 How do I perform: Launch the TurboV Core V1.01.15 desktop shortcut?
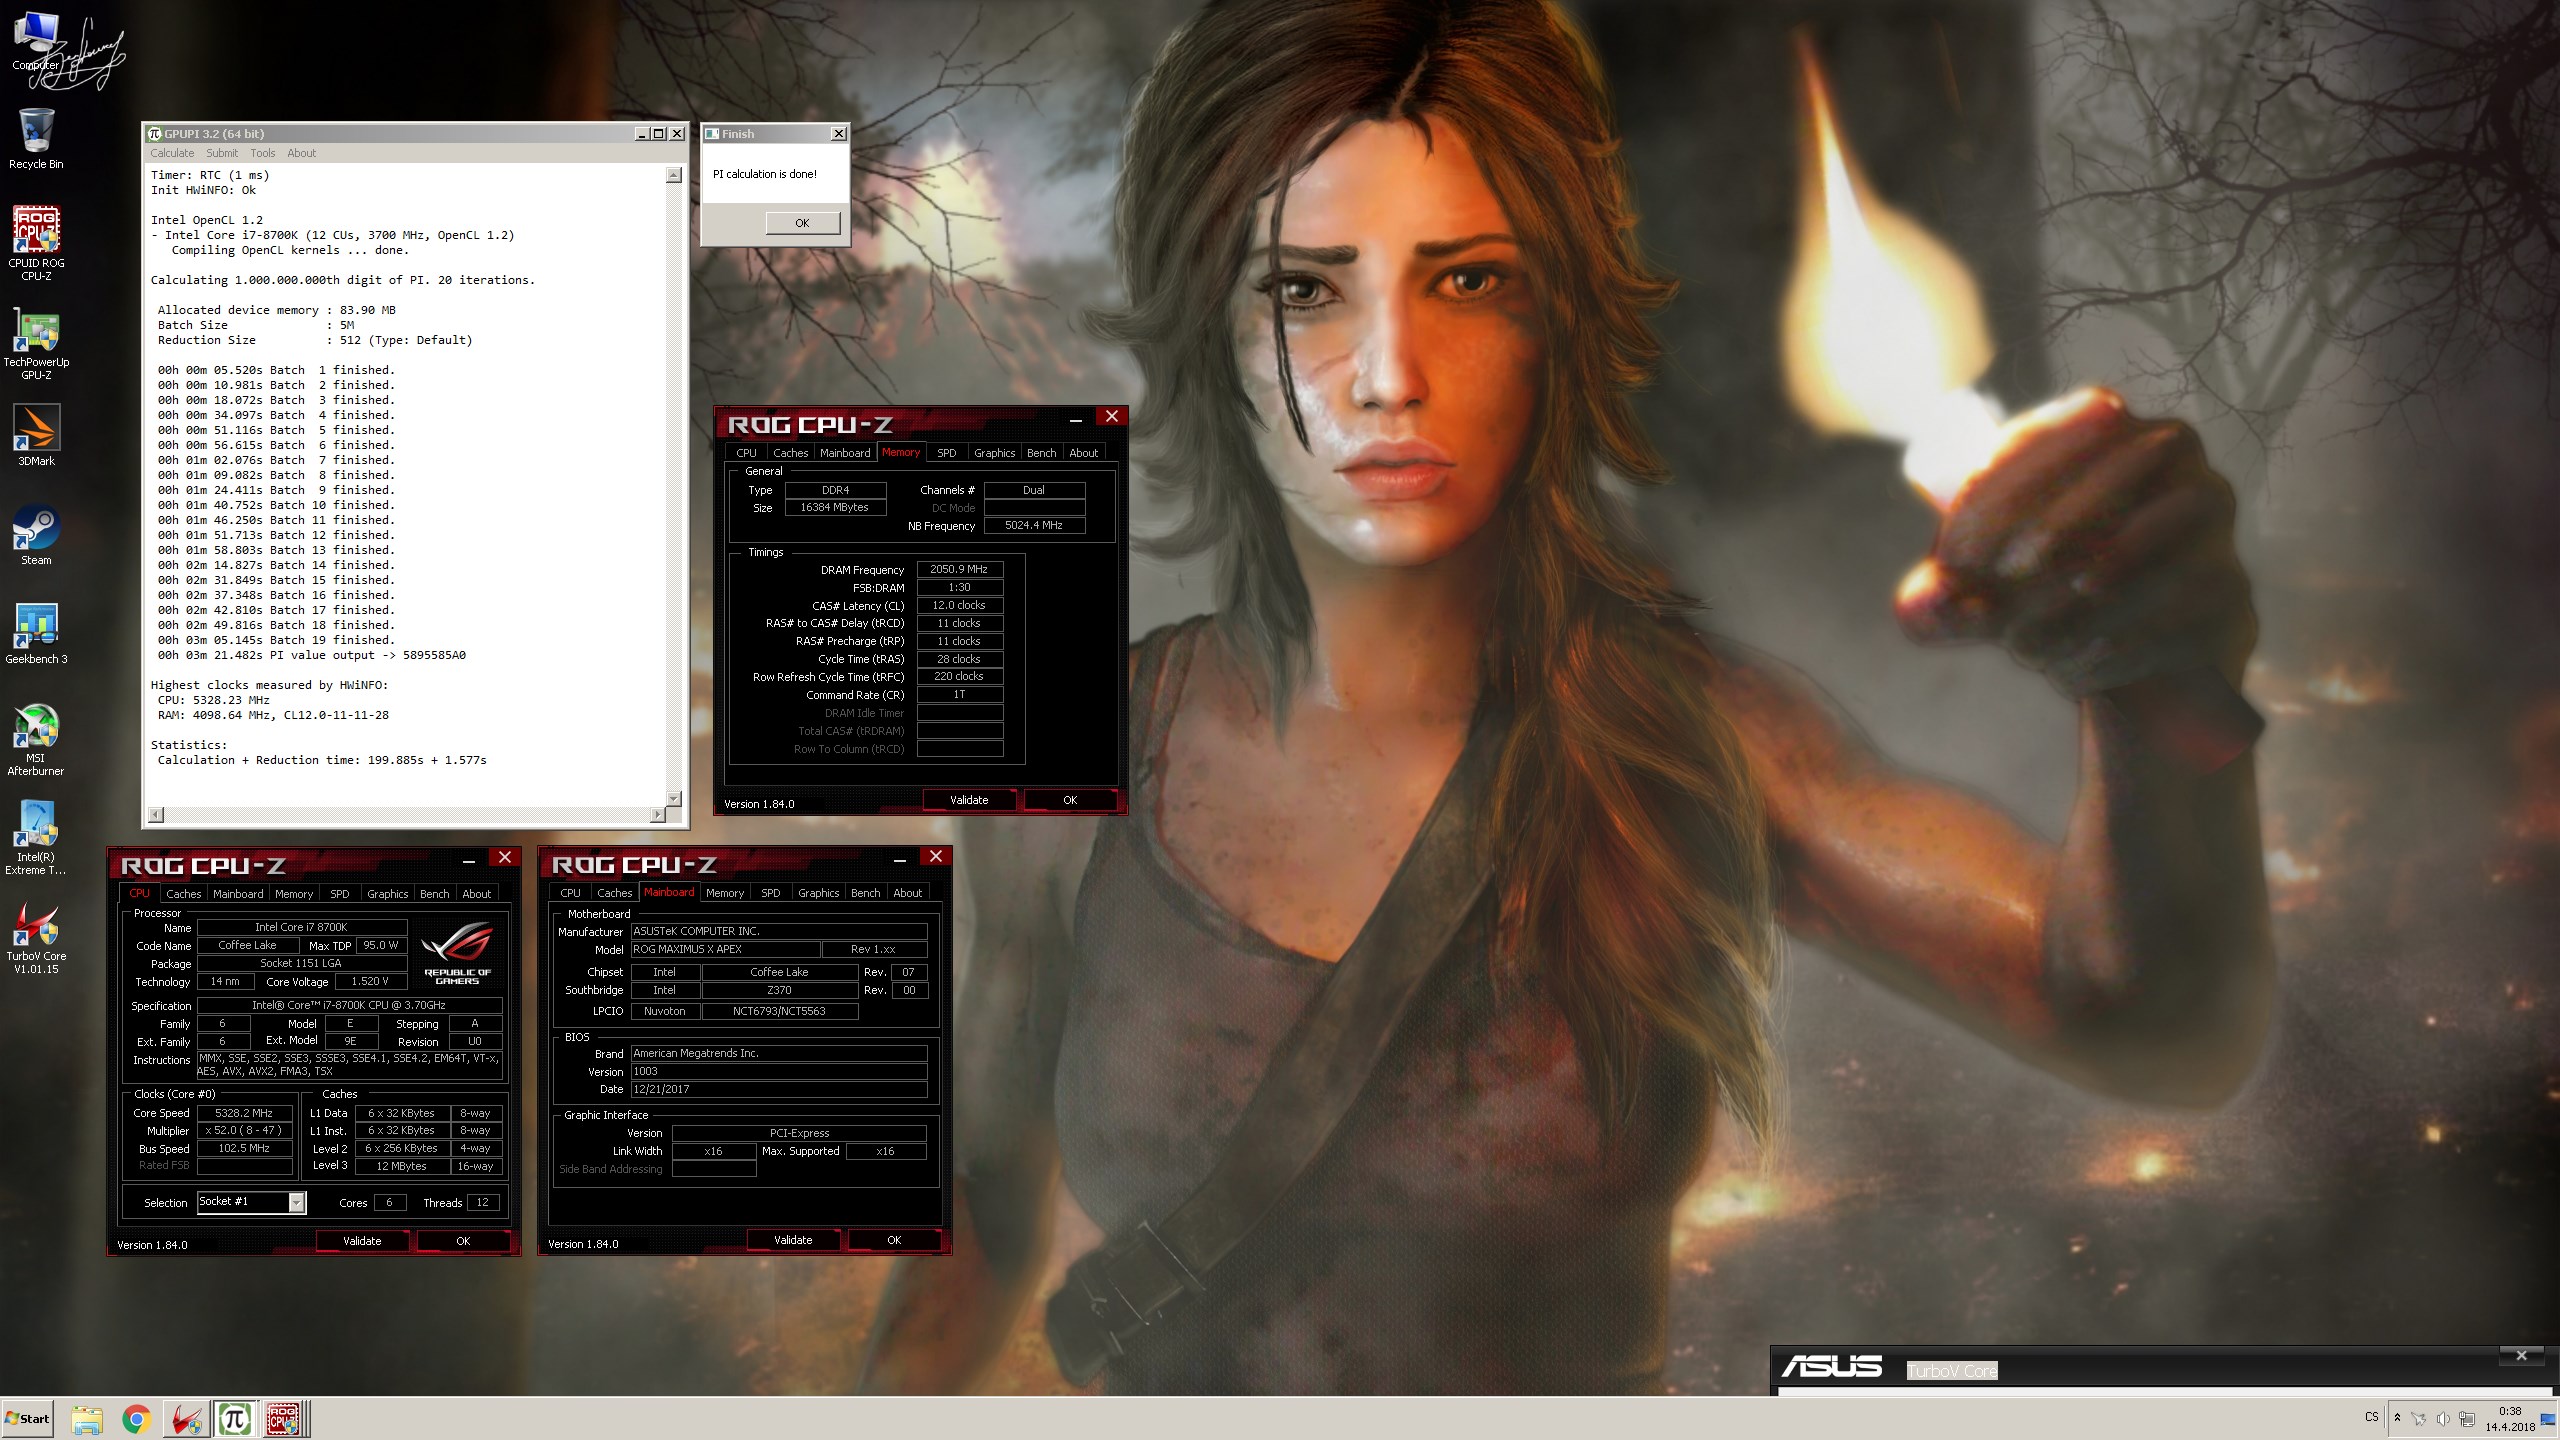[x=36, y=937]
